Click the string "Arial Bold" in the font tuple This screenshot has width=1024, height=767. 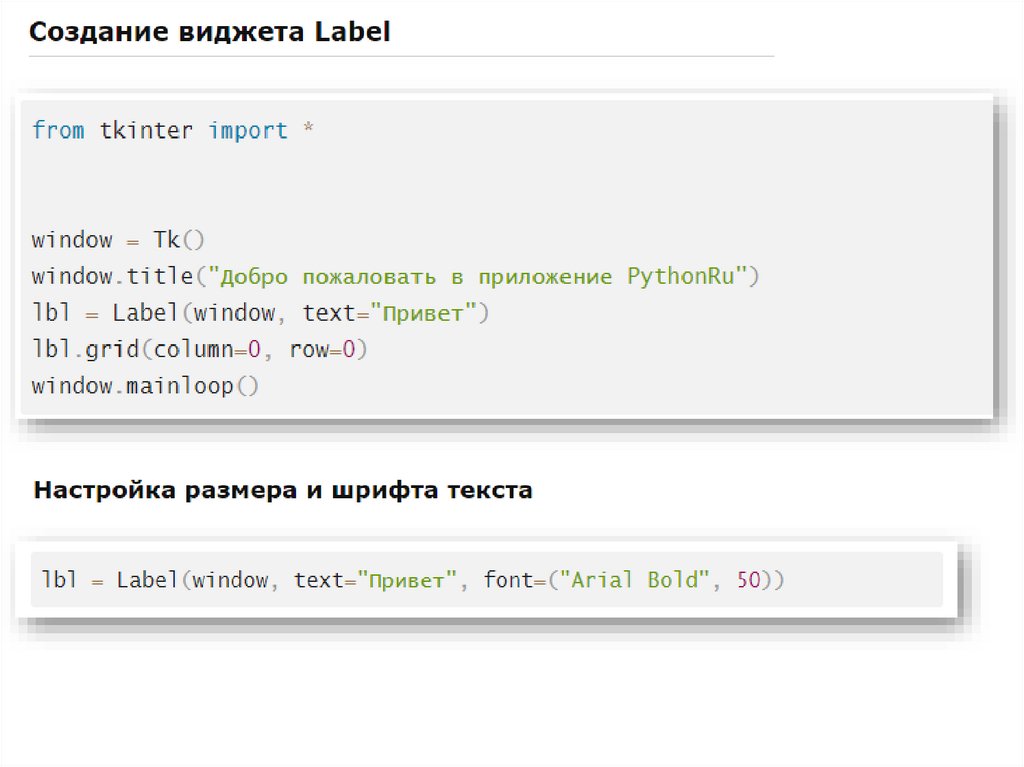(x=635, y=579)
